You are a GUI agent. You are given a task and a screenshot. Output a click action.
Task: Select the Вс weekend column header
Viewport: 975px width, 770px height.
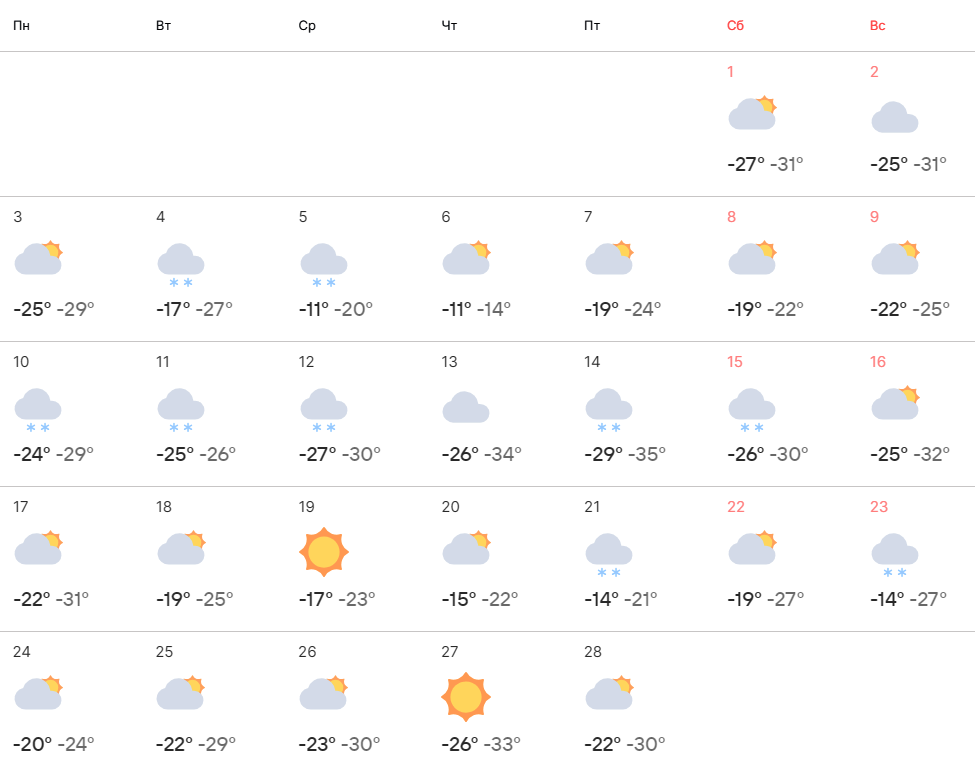[x=877, y=25]
